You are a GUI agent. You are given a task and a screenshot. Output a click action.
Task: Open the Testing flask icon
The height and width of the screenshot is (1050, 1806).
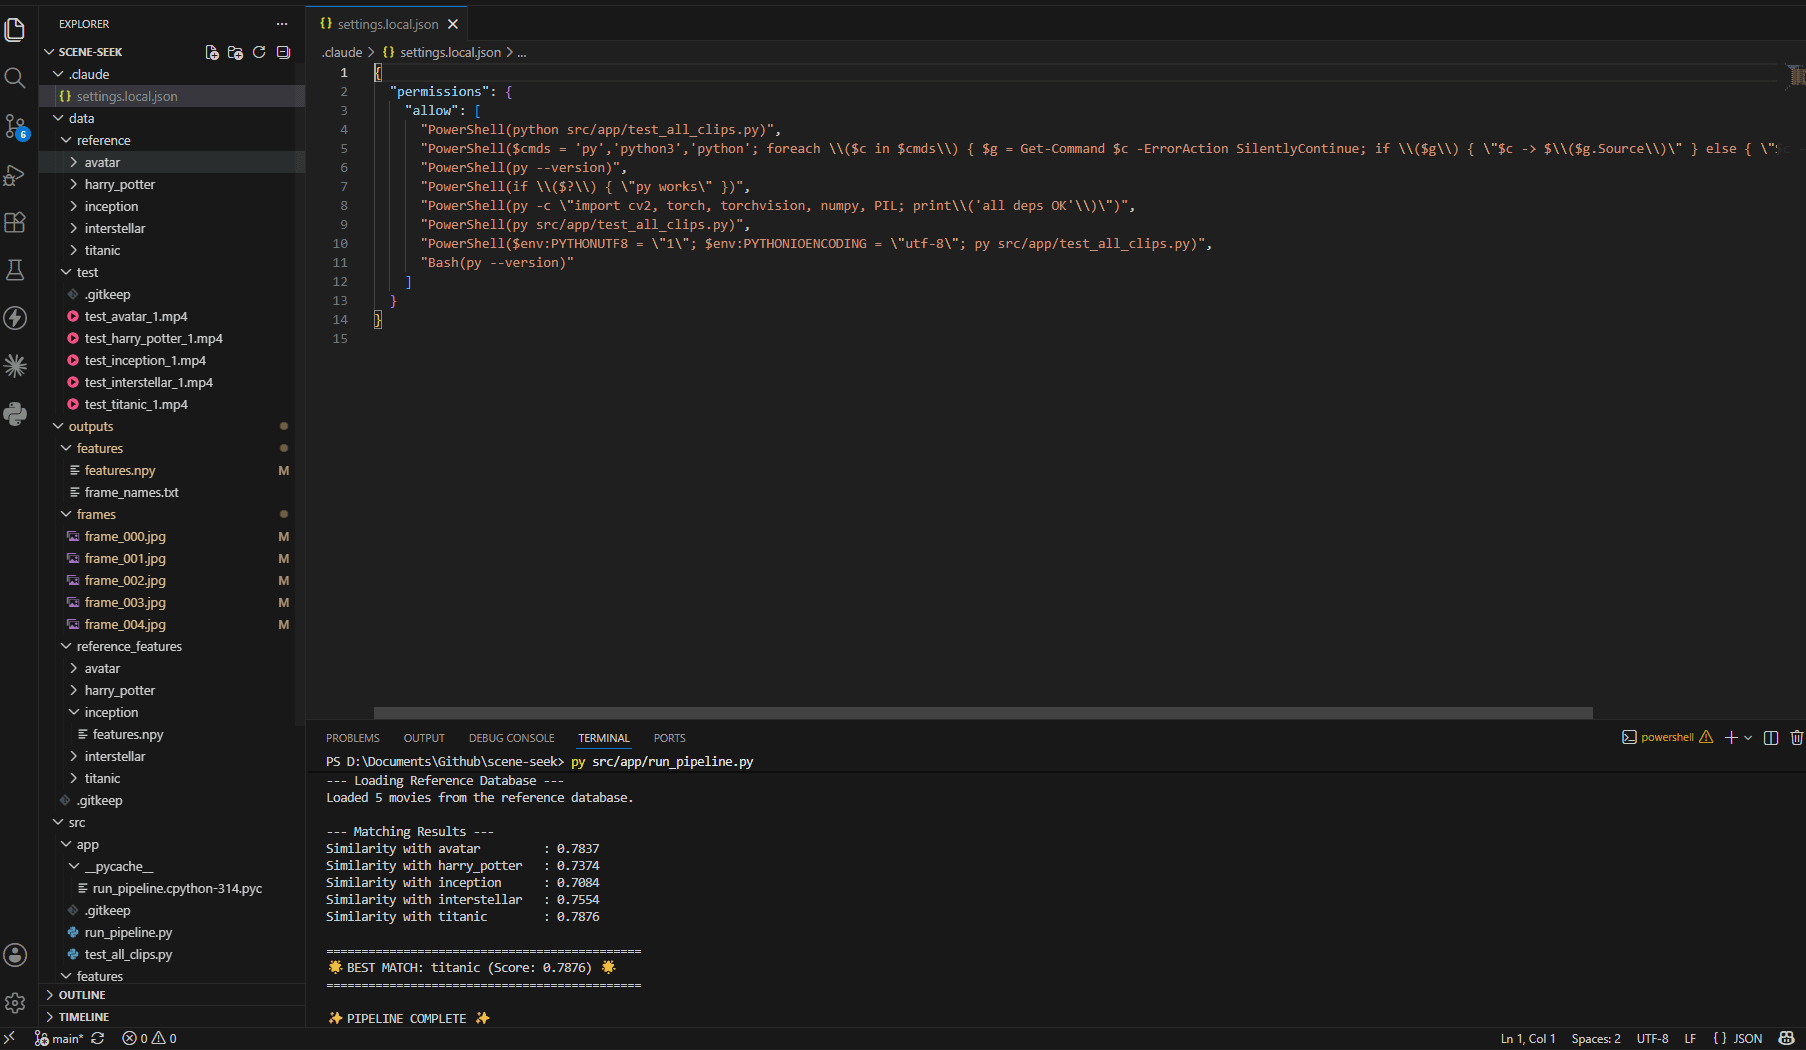15,270
